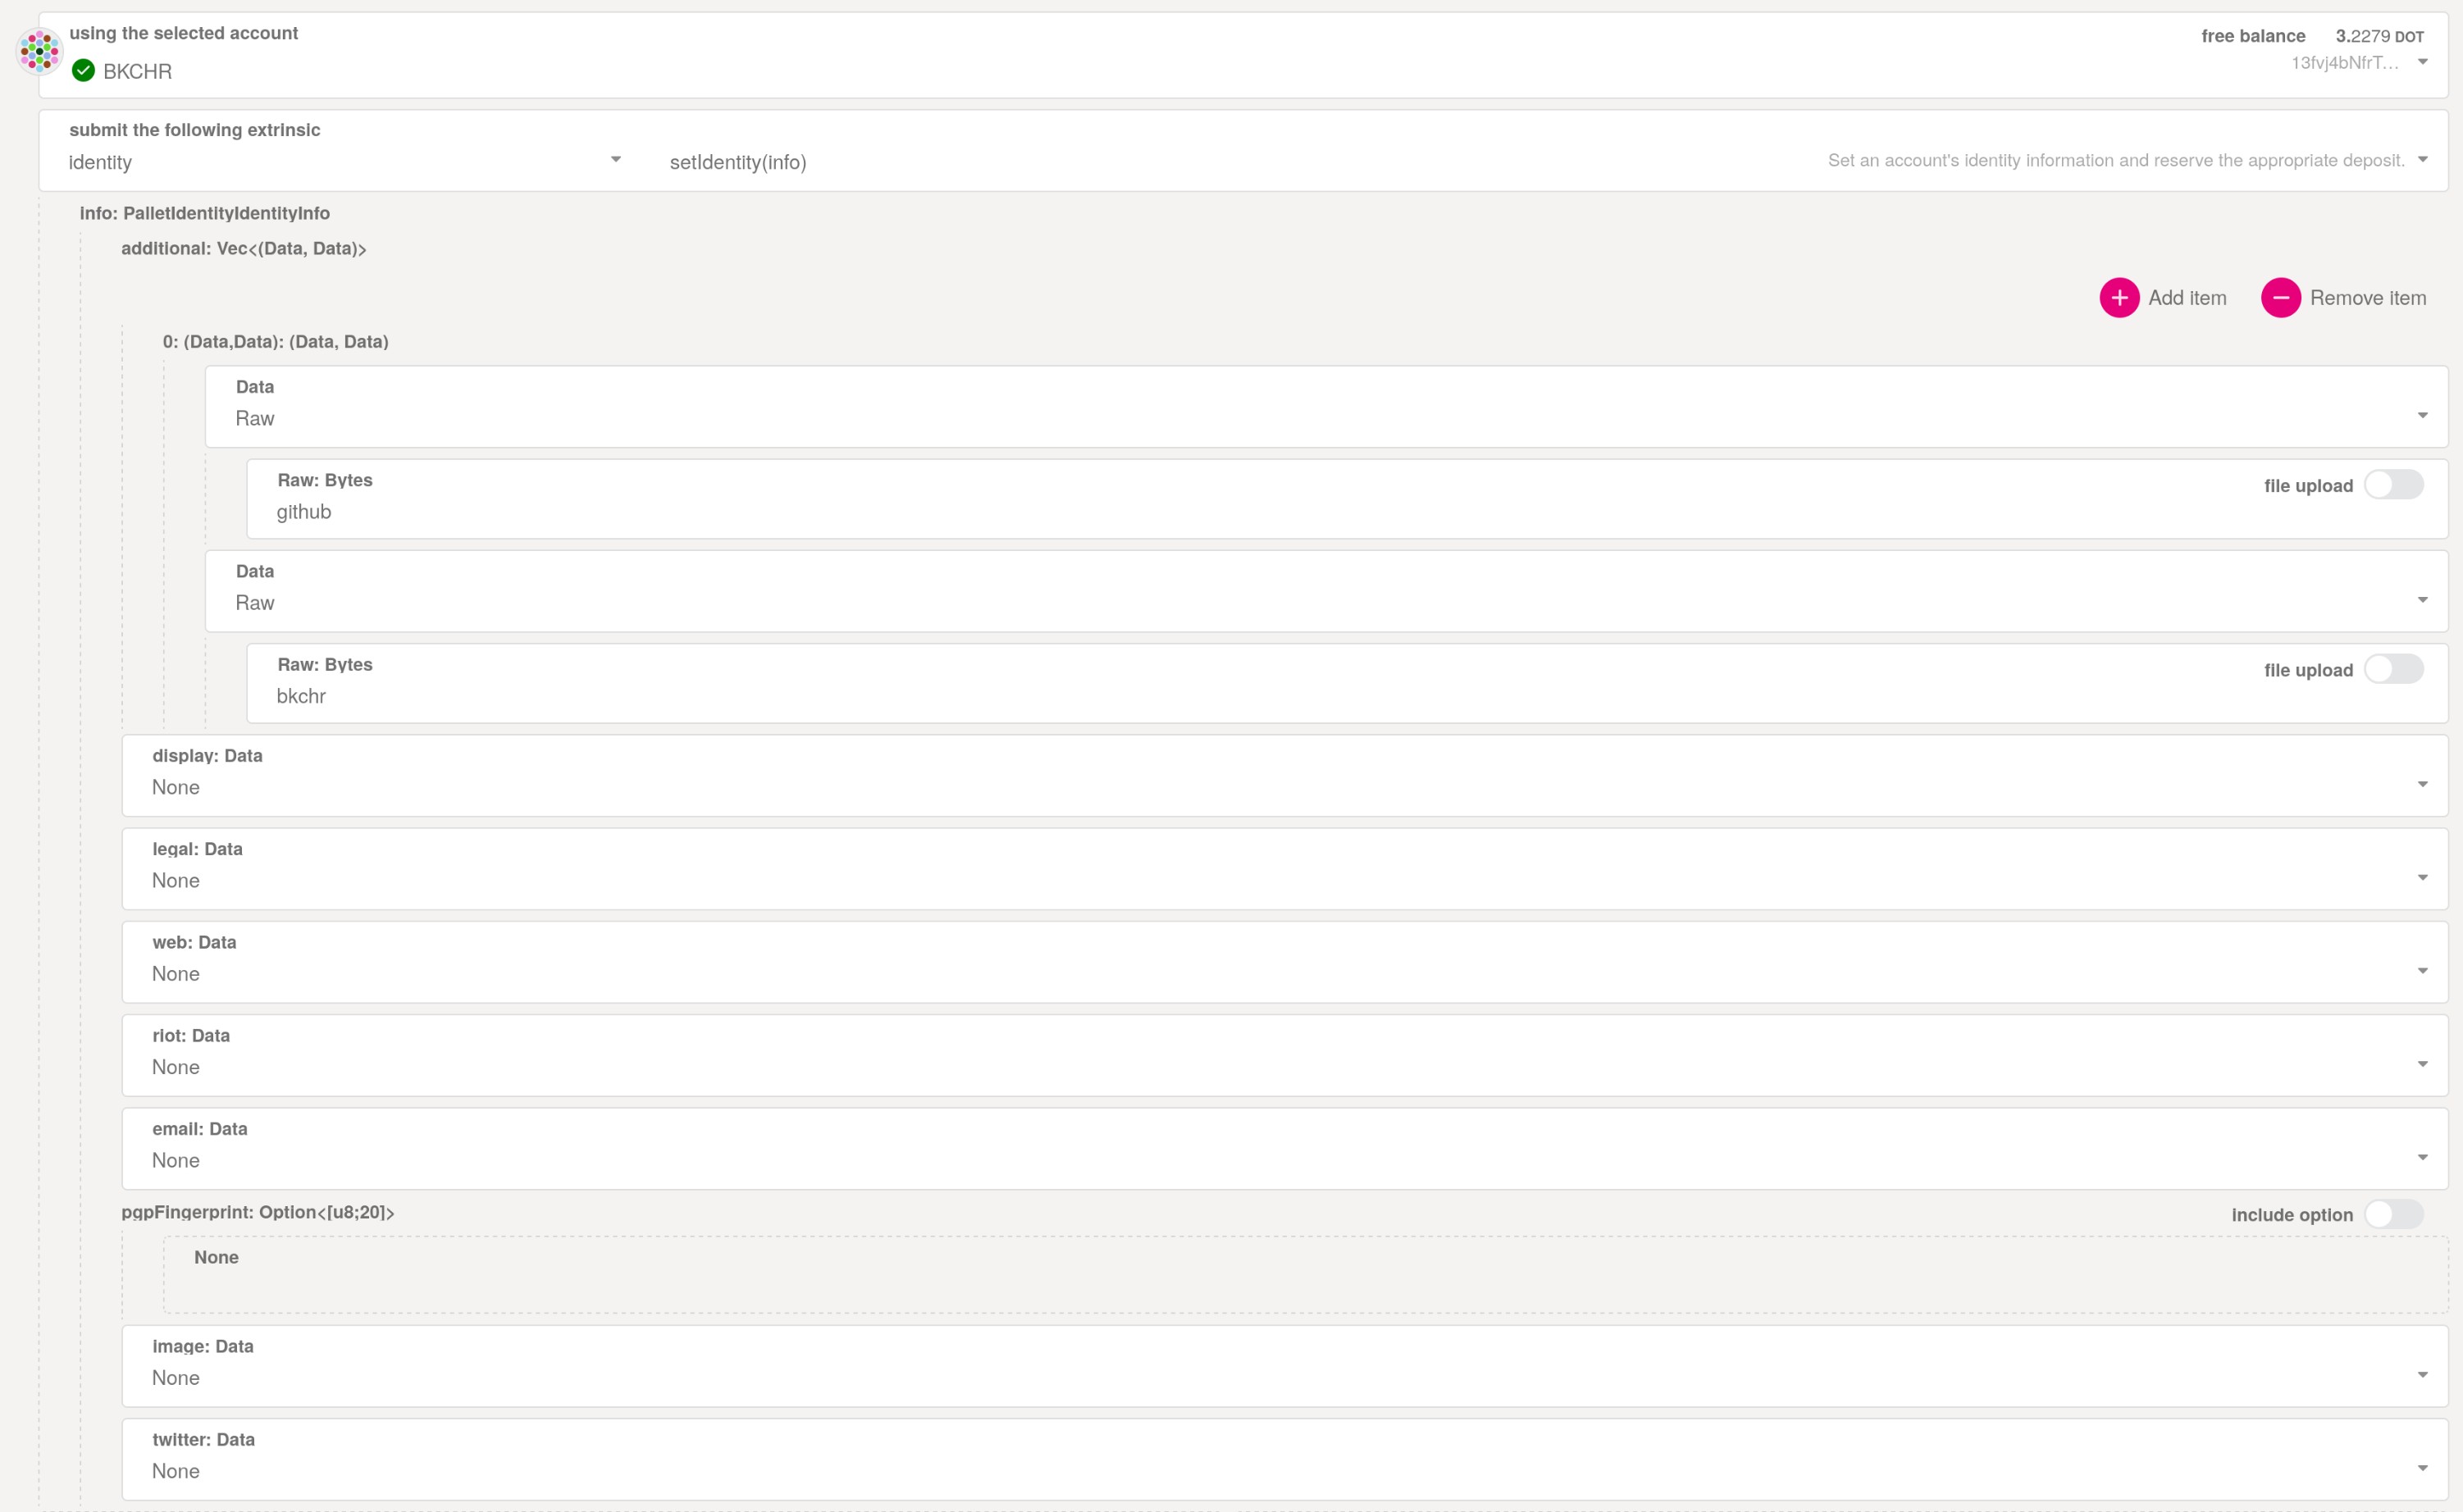Open the legal: Data dropdown
This screenshot has width=2463, height=1512.
click(x=1285, y=869)
